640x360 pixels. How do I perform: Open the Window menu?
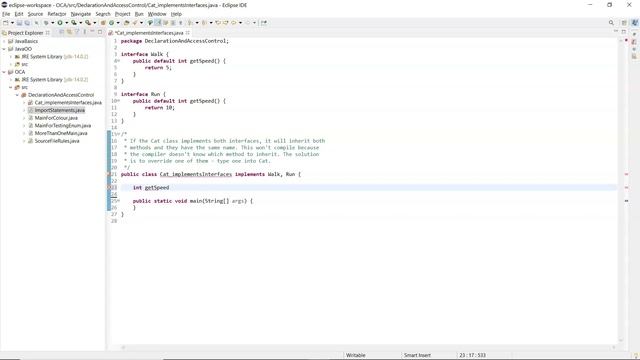157,14
